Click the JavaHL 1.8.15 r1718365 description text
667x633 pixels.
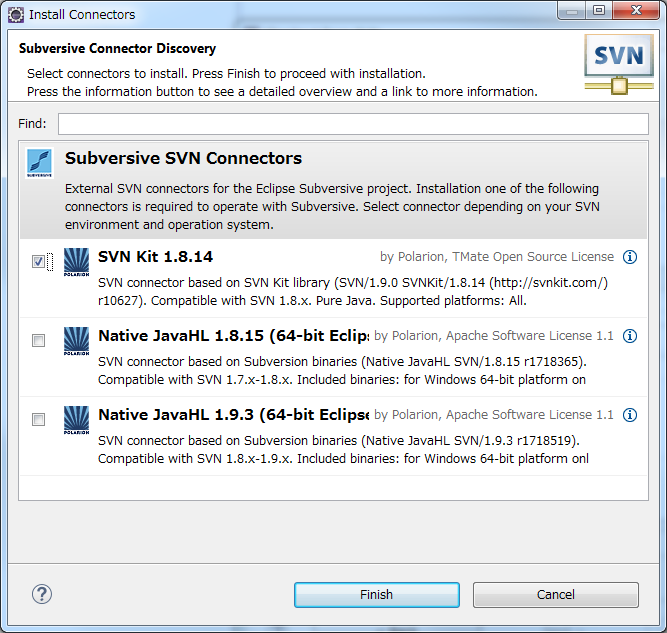coord(342,371)
